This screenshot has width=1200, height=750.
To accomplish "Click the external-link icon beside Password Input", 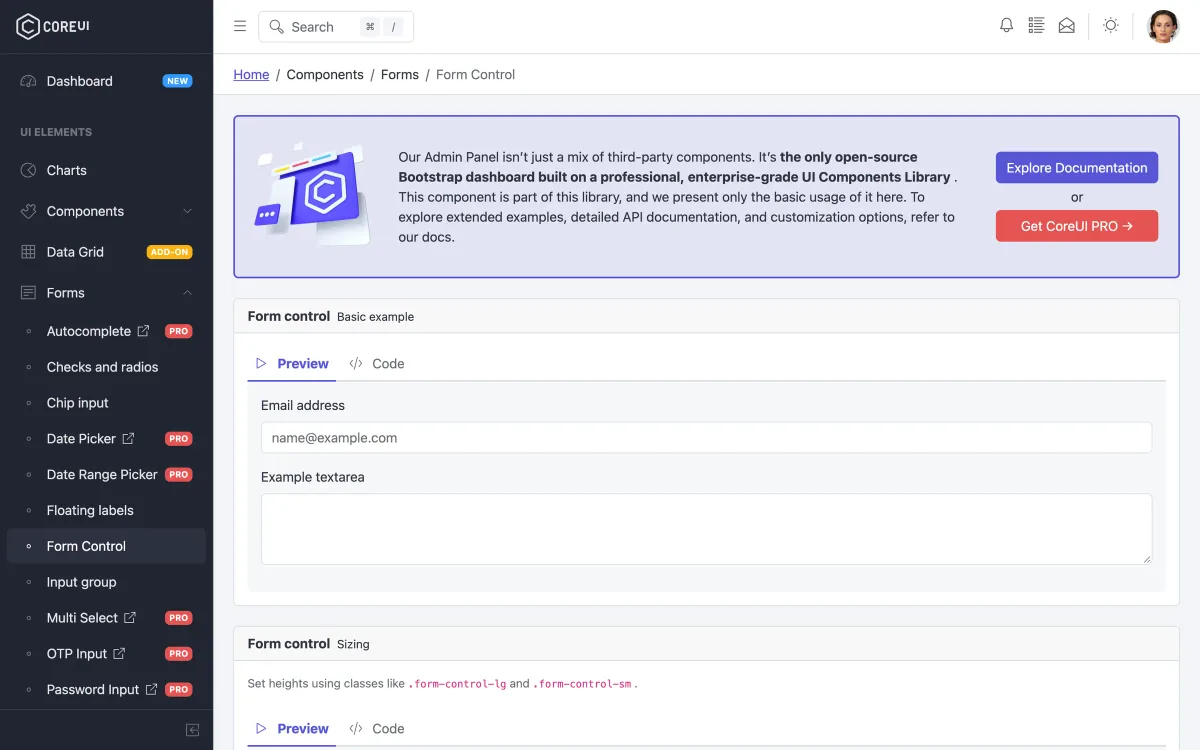I will (151, 690).
